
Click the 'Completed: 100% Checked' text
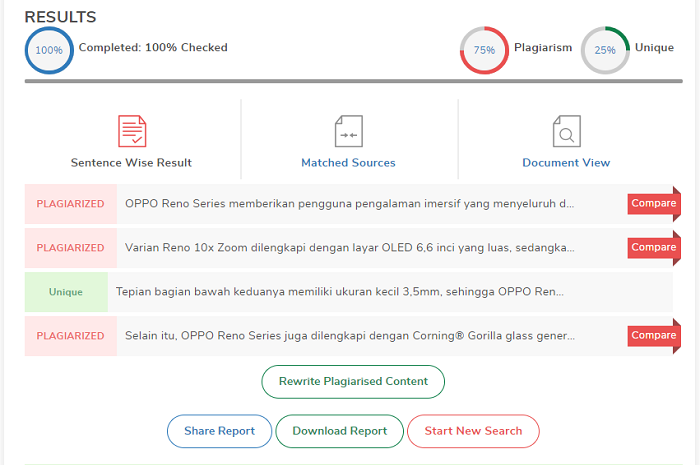153,47
